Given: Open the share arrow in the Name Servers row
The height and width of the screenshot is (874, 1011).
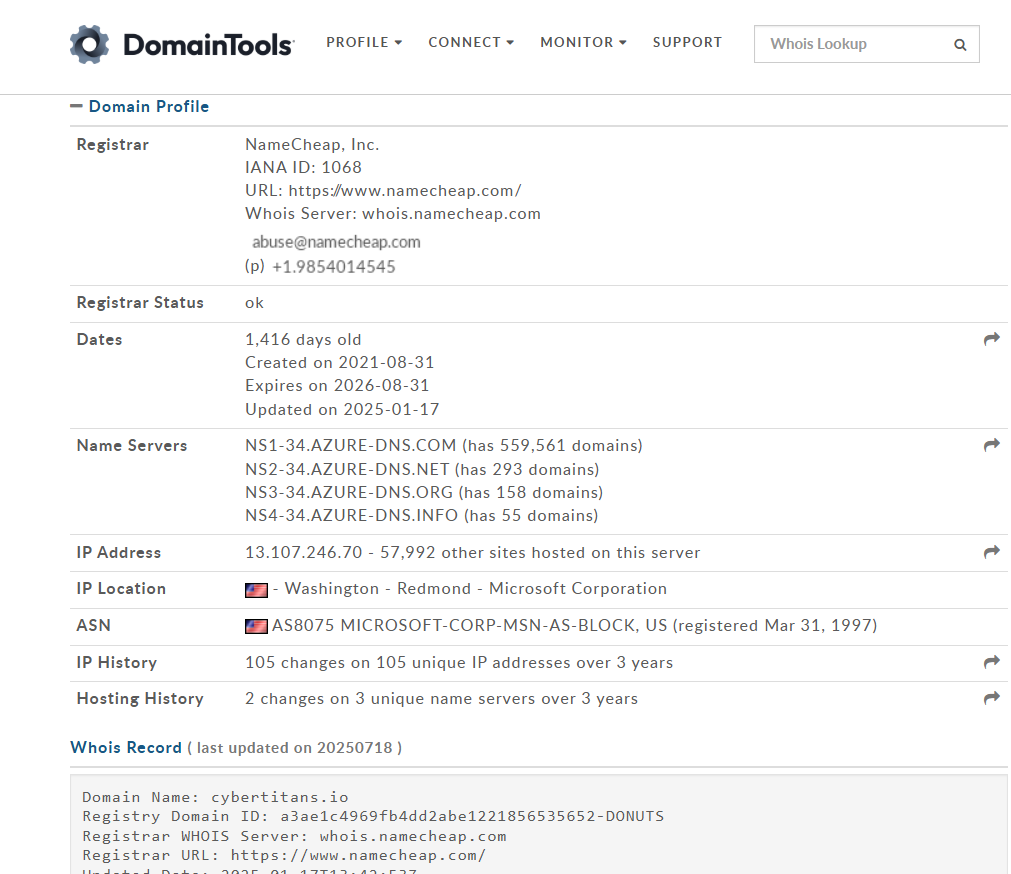Looking at the screenshot, I should [x=992, y=445].
